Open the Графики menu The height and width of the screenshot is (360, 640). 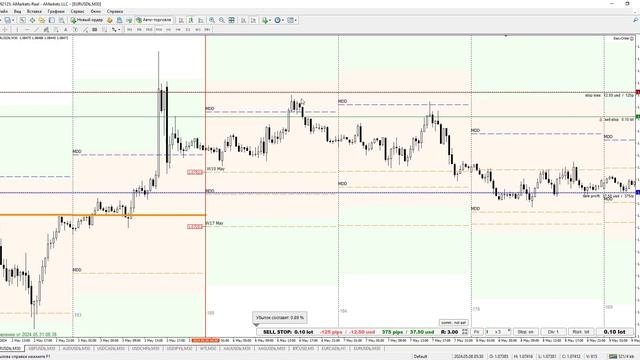(56, 11)
